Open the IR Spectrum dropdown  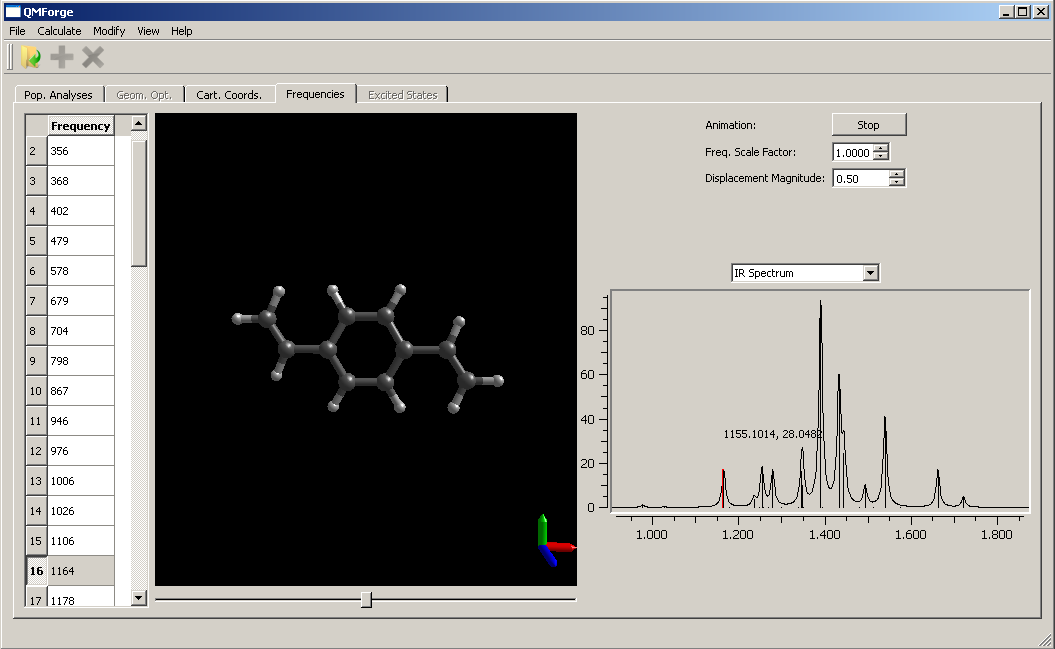[870, 273]
